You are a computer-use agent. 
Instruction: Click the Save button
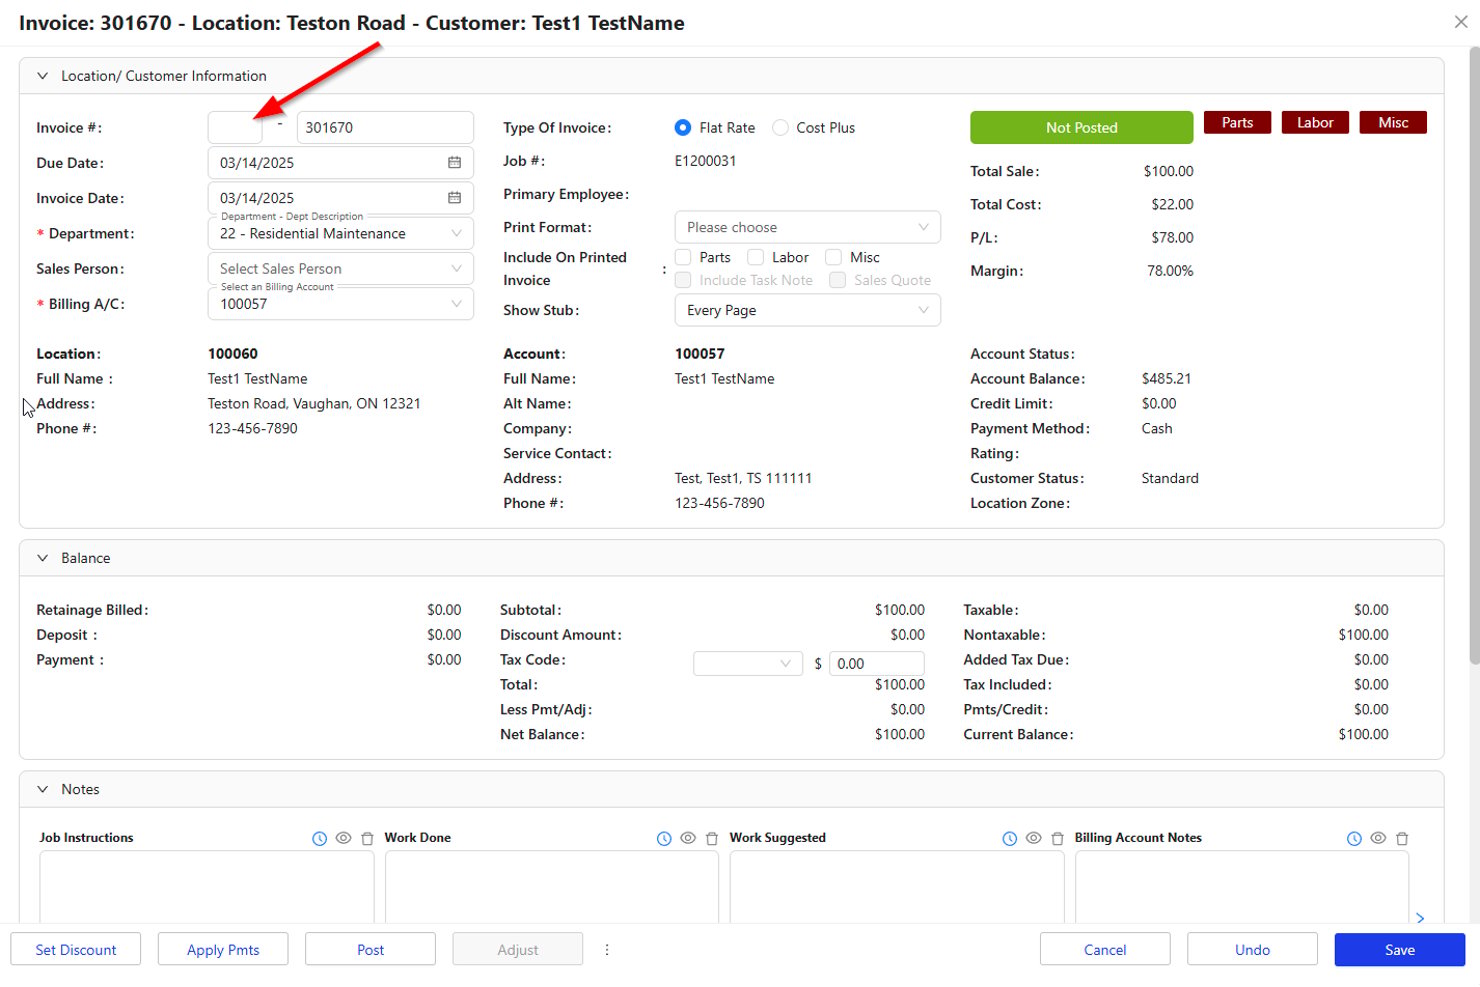(x=1400, y=950)
